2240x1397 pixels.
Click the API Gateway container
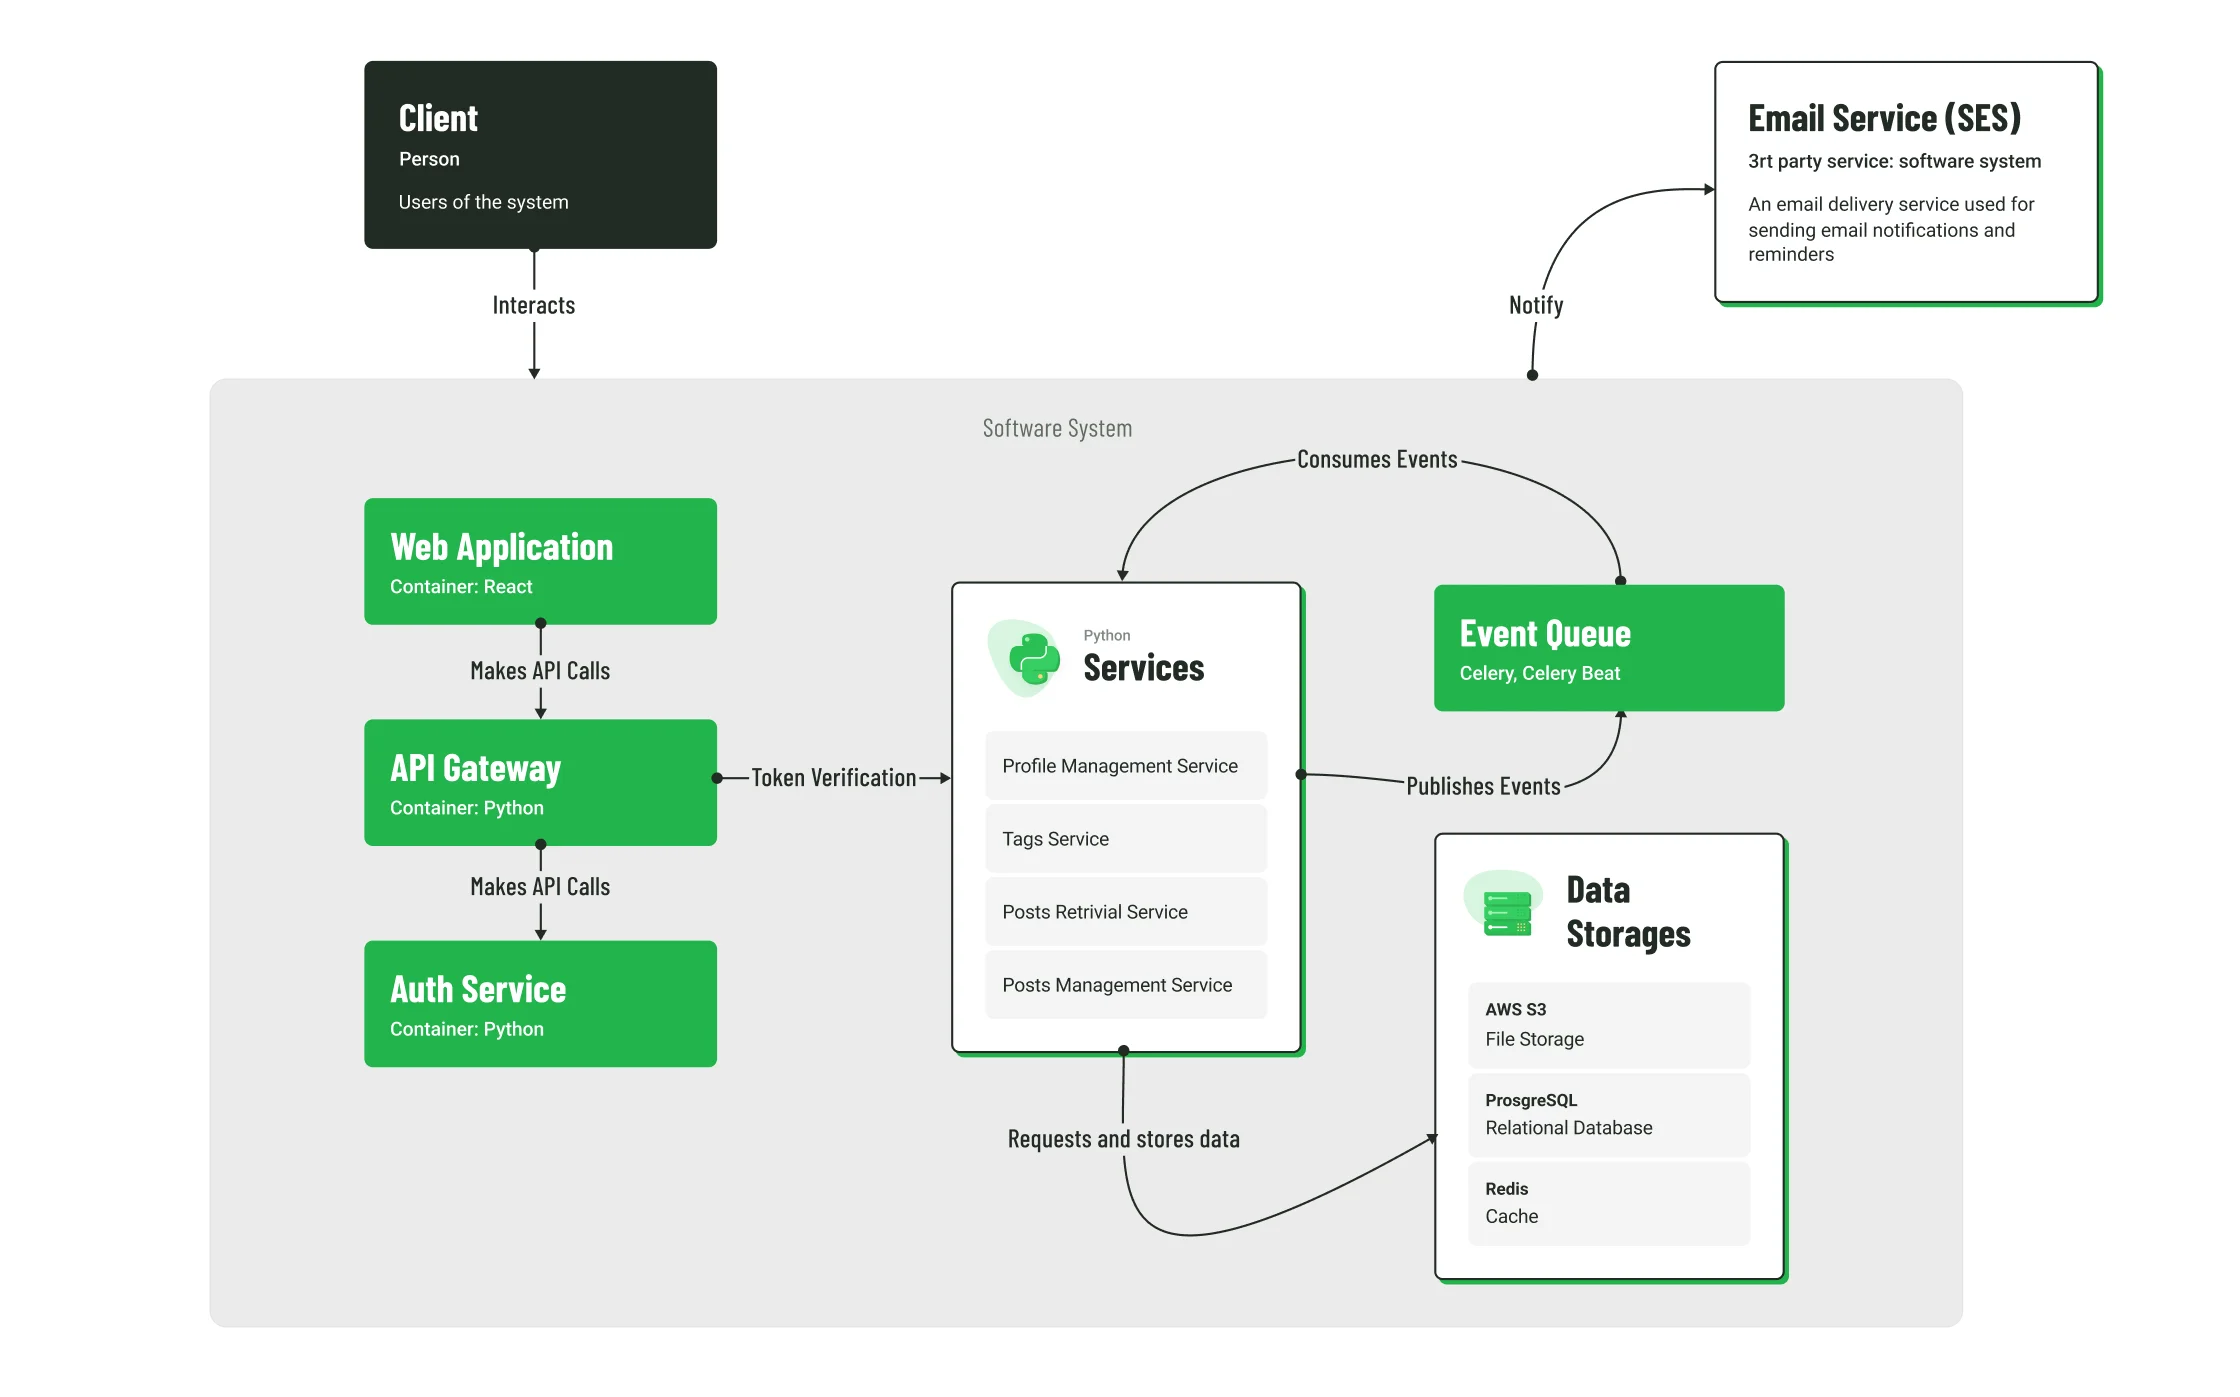coord(540,782)
